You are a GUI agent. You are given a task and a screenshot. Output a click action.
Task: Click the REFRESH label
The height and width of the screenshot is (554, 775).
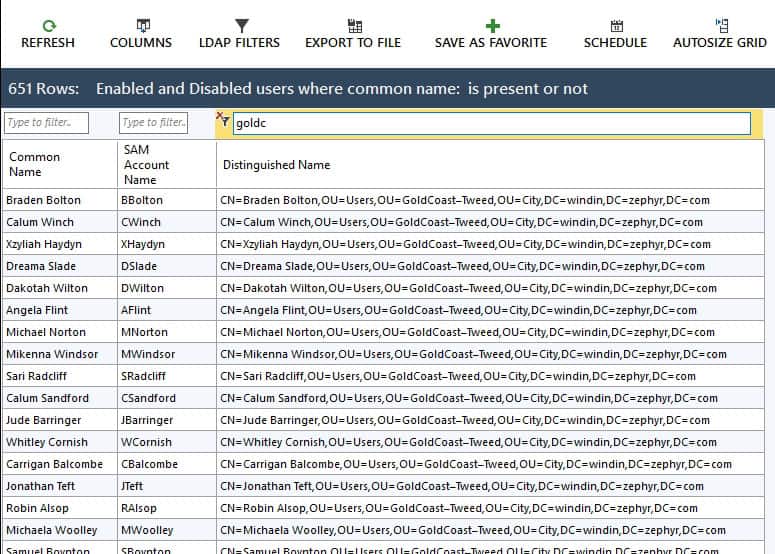point(48,43)
